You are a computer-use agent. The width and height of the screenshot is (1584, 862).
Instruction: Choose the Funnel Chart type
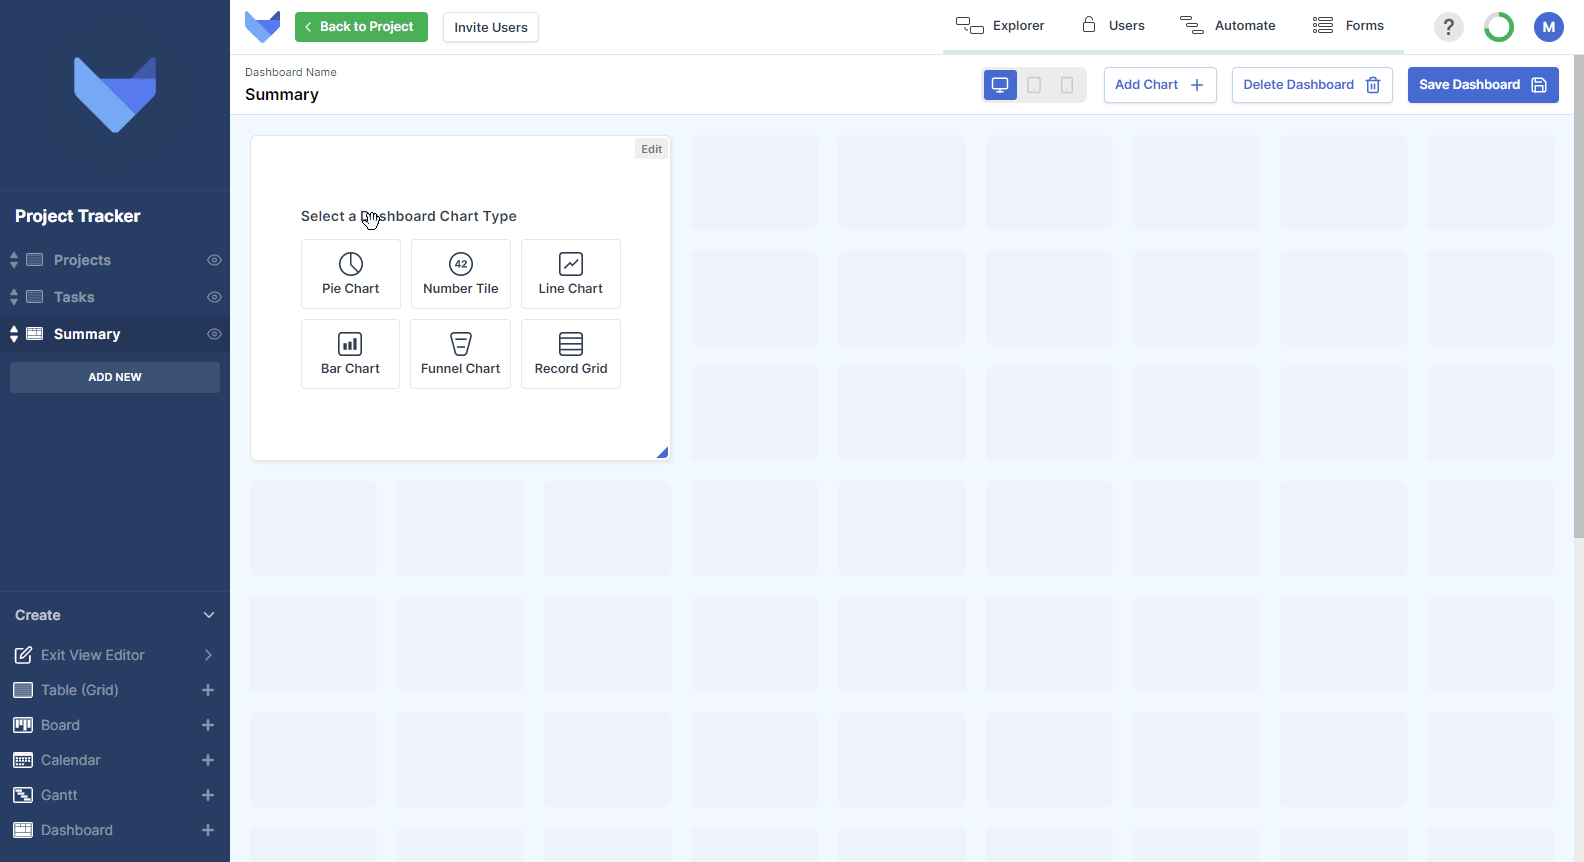coord(461,354)
